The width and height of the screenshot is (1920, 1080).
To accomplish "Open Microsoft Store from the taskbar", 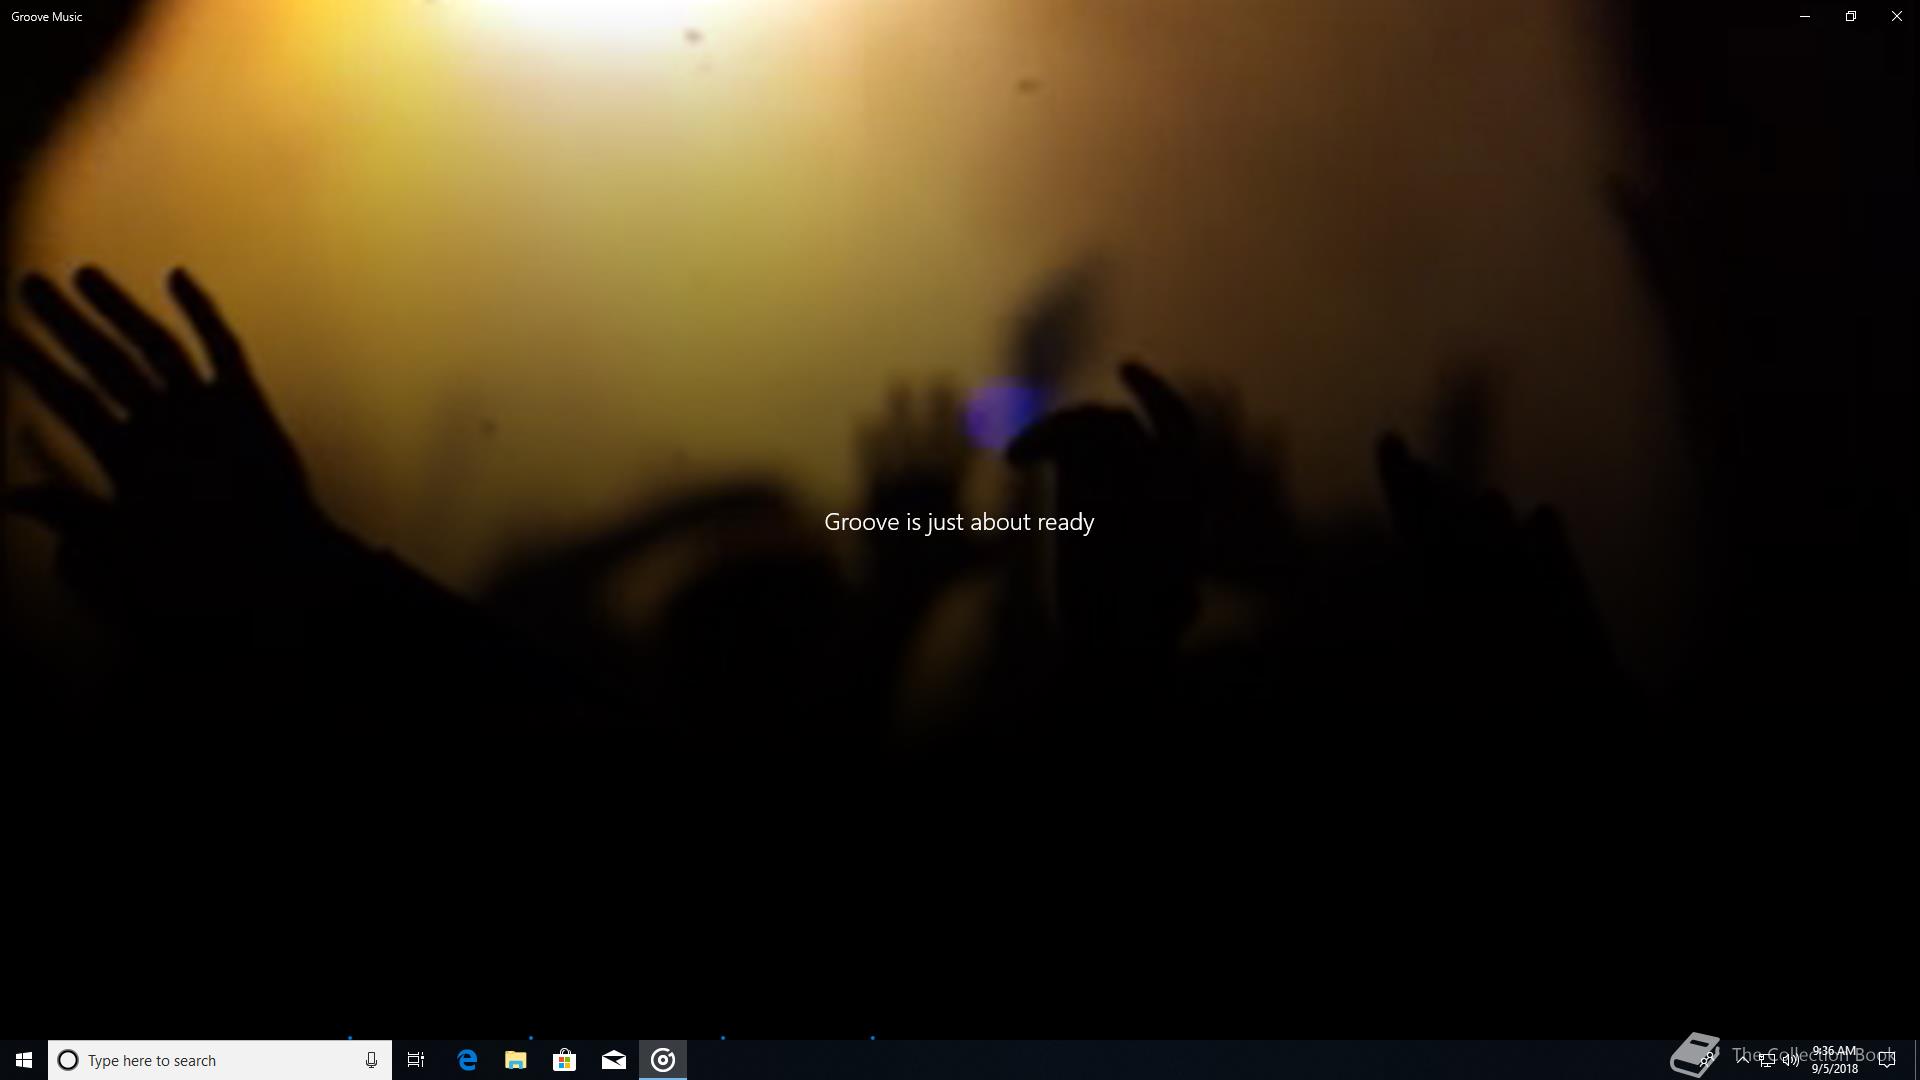I will tap(564, 1060).
